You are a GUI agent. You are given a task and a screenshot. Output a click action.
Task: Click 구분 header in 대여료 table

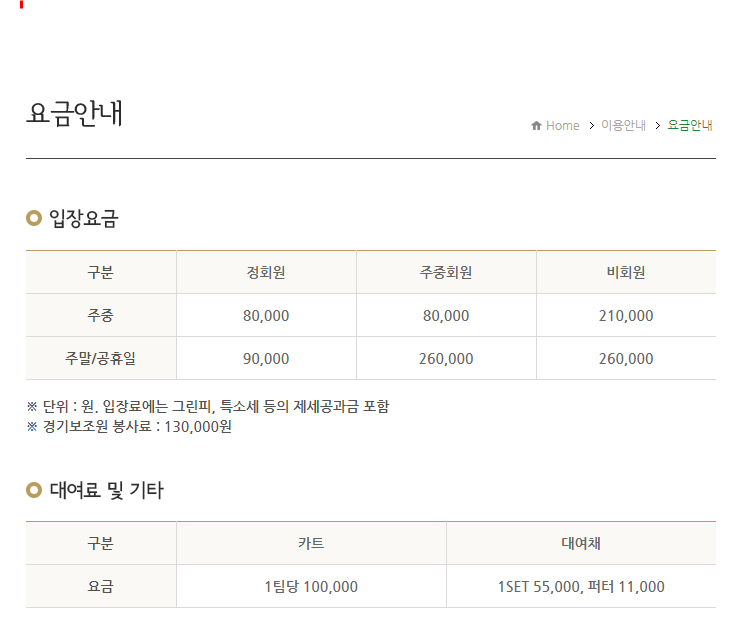coord(100,543)
